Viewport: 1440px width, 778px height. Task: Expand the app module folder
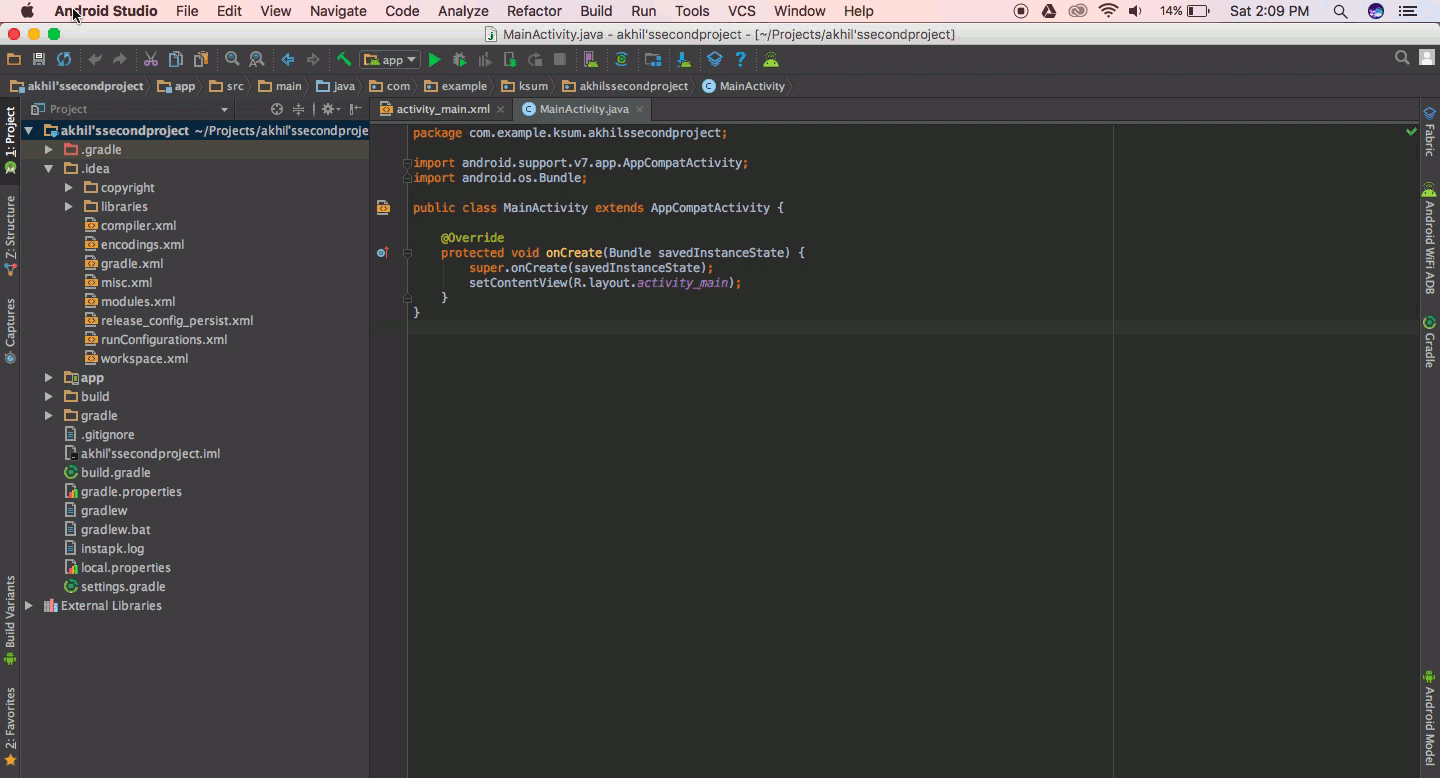pos(48,377)
